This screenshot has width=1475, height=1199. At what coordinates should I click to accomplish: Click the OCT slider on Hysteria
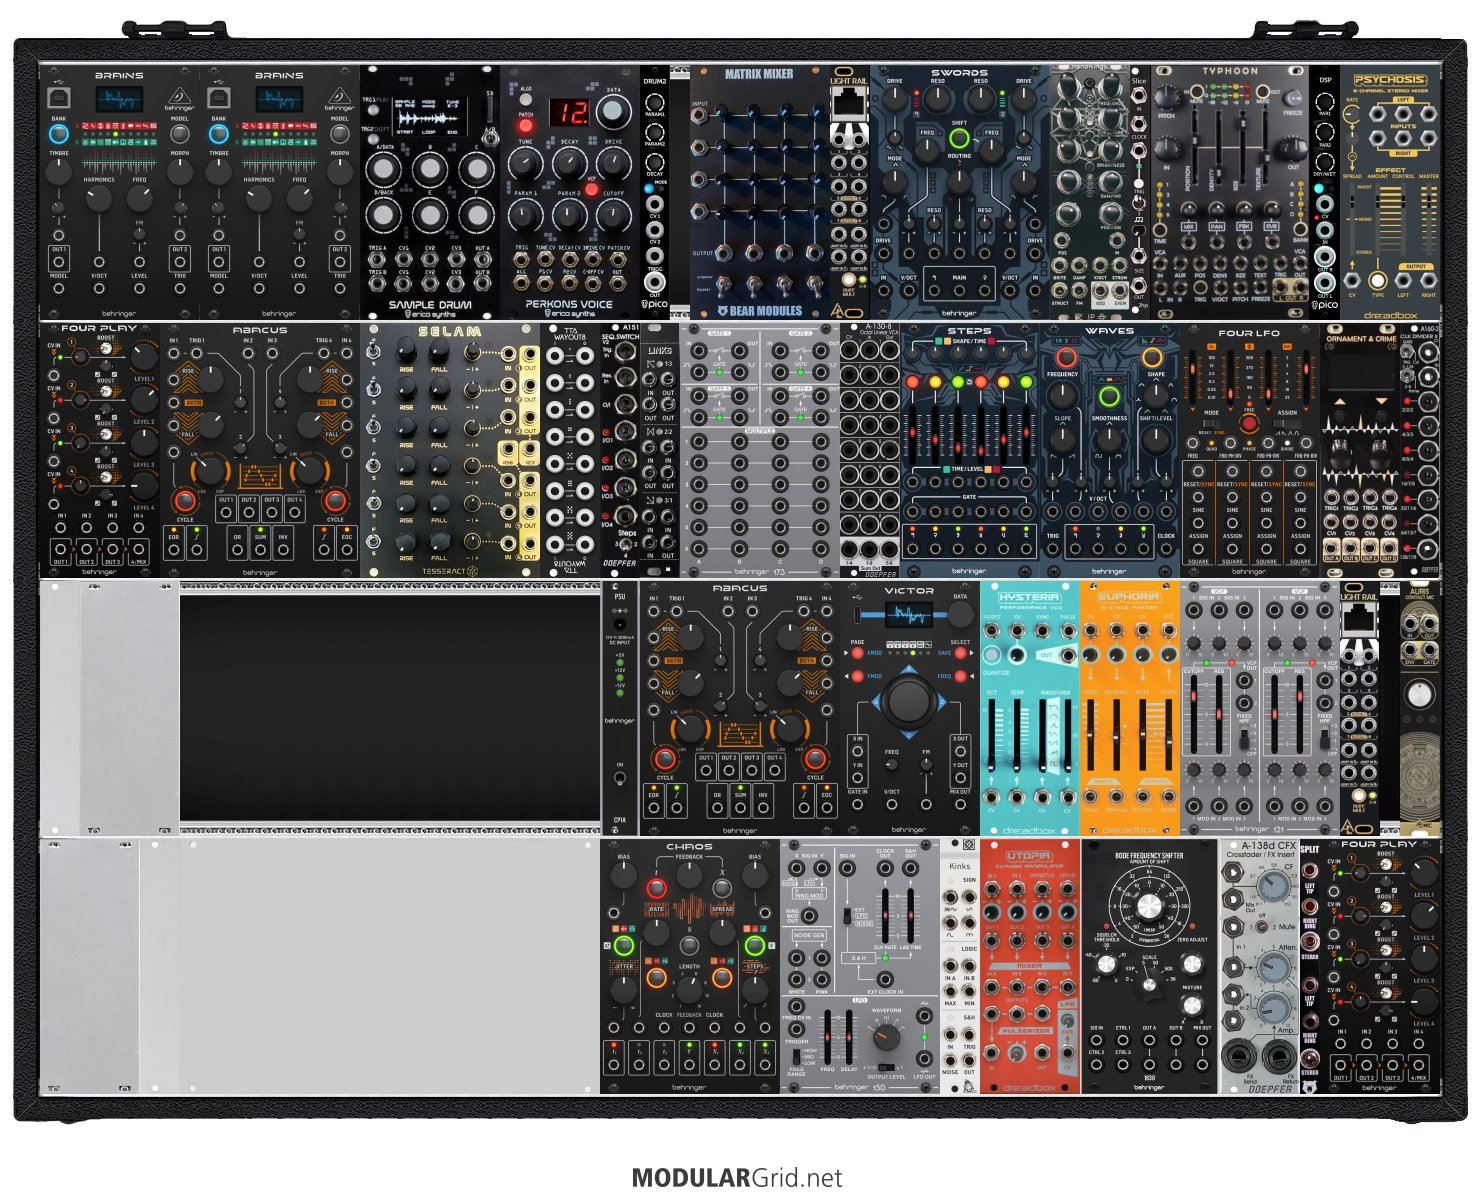coord(993,735)
